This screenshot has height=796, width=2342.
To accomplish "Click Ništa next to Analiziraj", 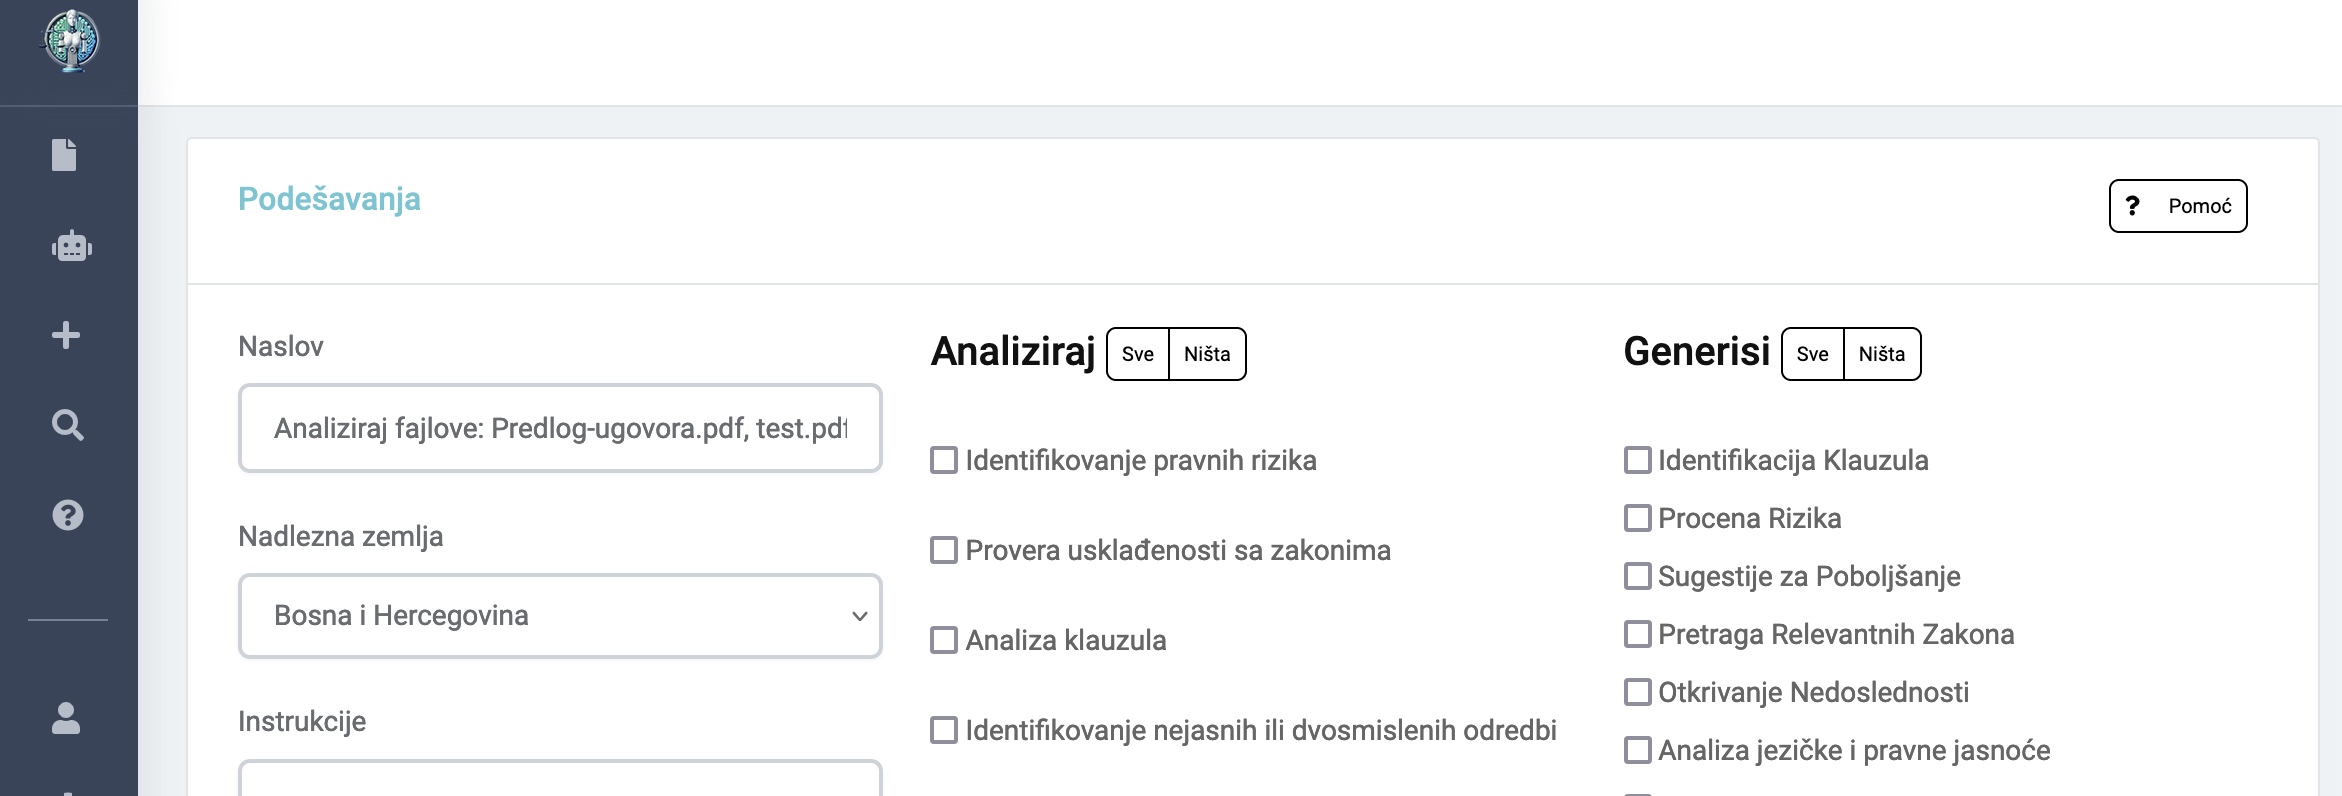I will 1207,354.
